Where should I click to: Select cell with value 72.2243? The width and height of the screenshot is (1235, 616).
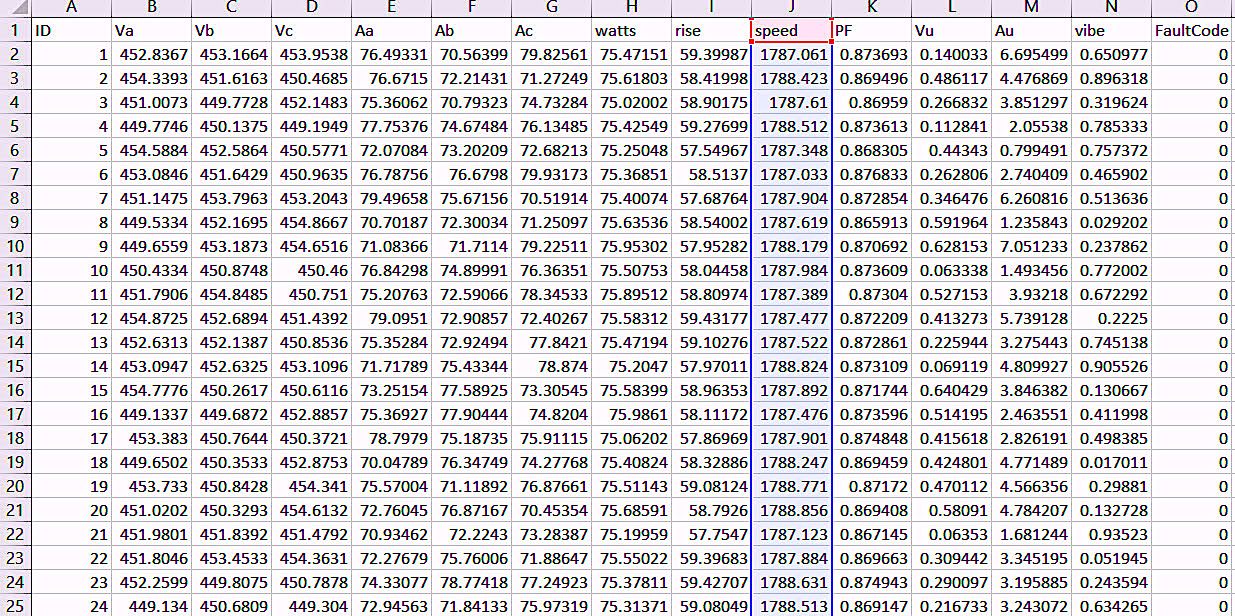[x=471, y=534]
